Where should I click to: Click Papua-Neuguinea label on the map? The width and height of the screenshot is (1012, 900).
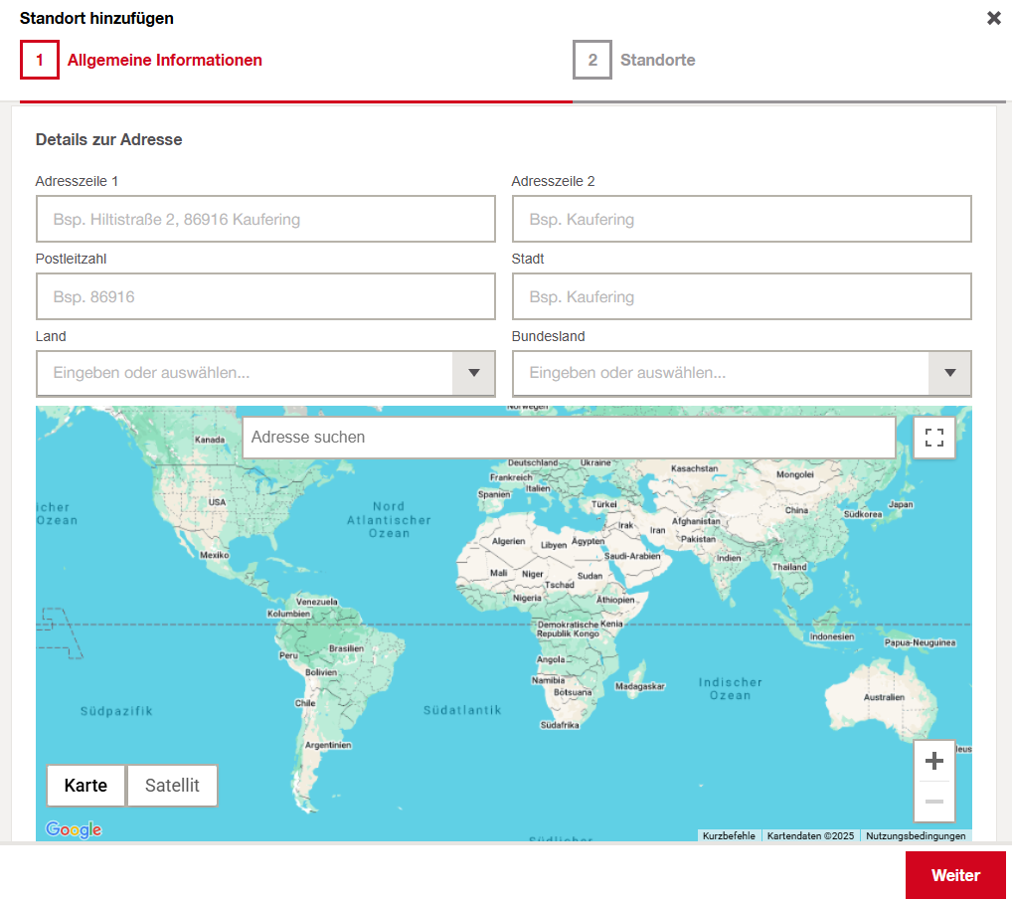pyautogui.click(x=920, y=642)
